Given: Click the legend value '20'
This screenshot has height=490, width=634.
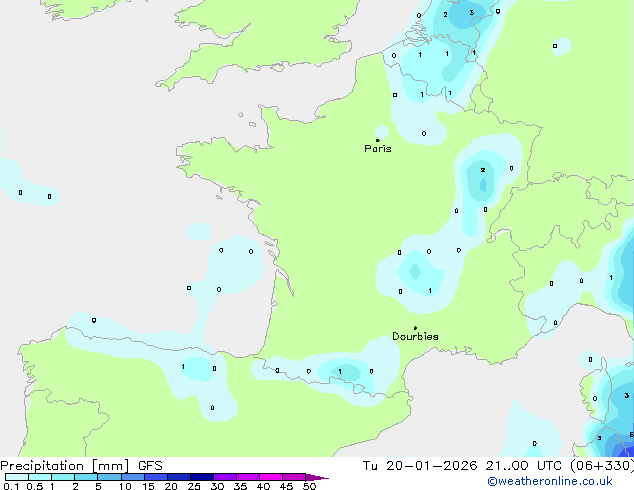Looking at the screenshot, I should pyautogui.click(x=171, y=486).
